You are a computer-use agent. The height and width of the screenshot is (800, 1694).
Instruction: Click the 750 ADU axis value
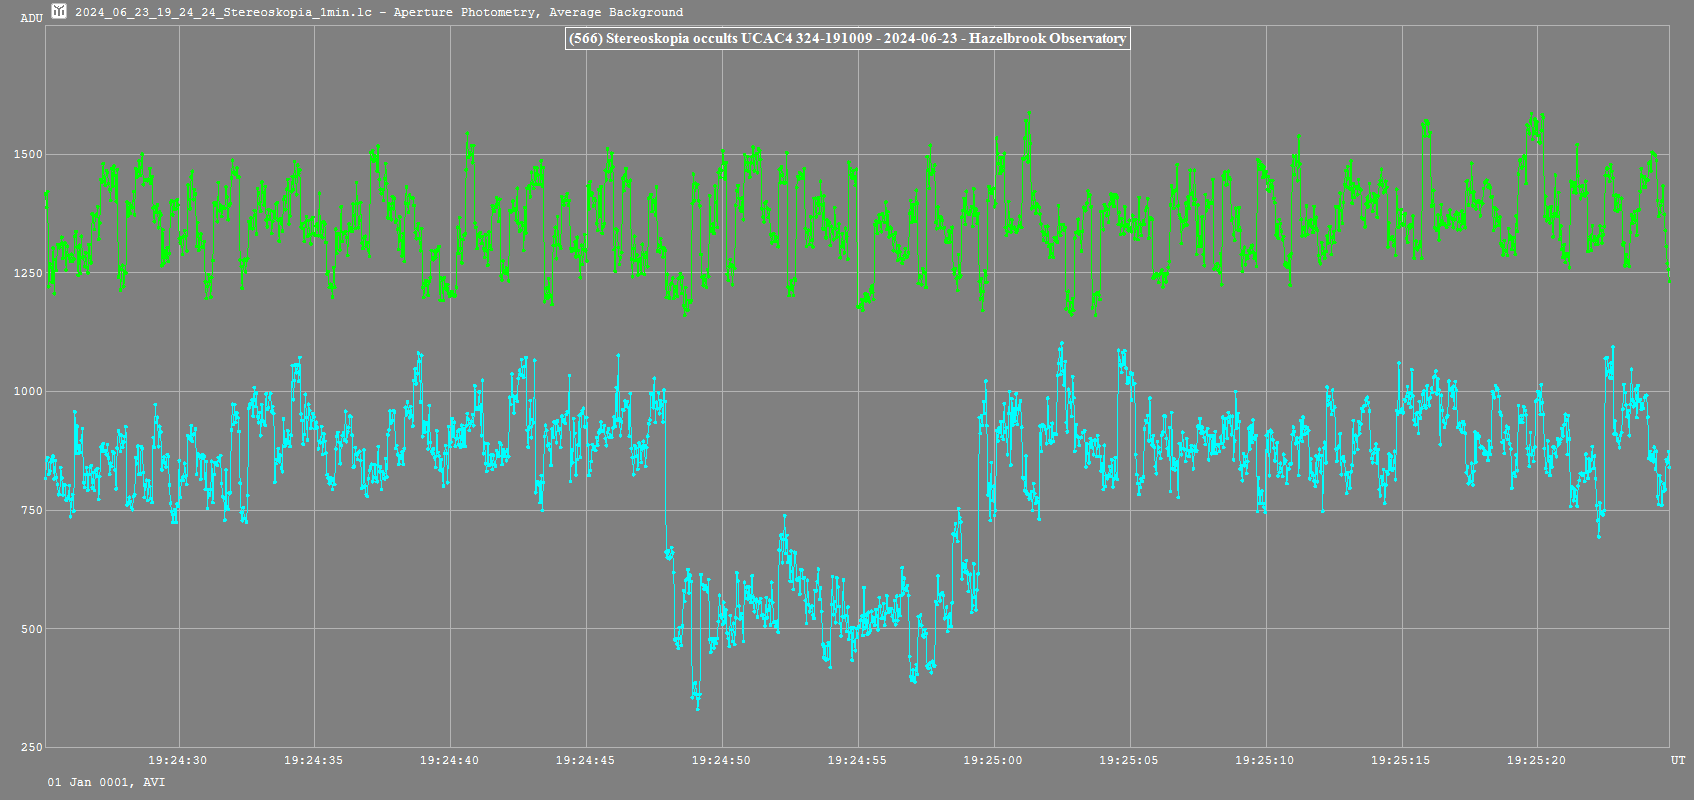click(32, 510)
